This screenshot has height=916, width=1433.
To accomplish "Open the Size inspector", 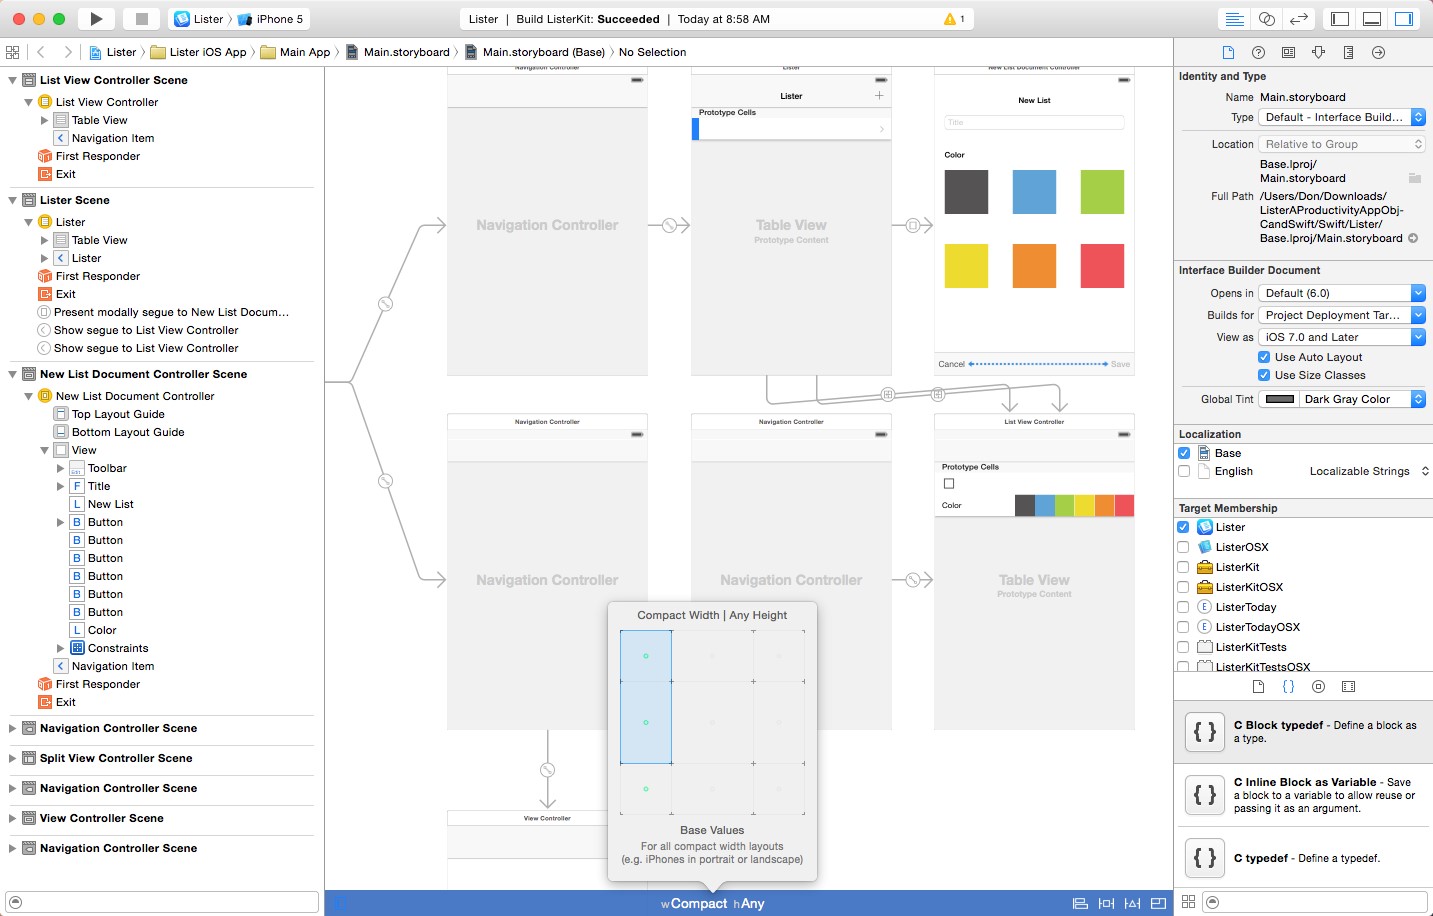I will pos(1348,52).
